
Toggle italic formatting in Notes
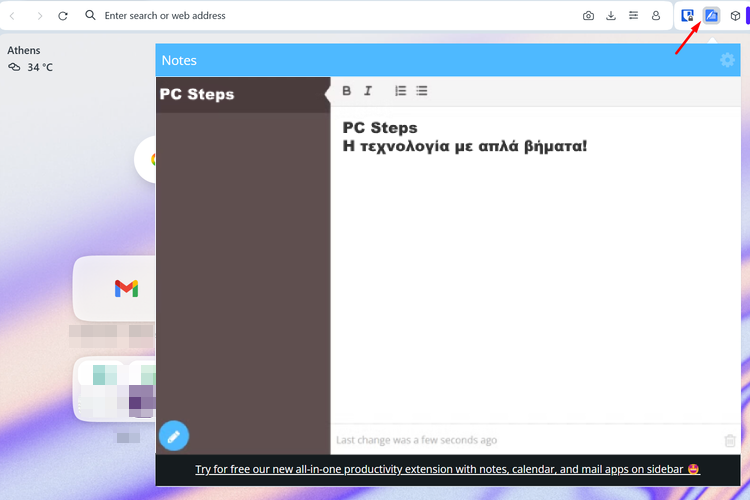pyautogui.click(x=368, y=90)
